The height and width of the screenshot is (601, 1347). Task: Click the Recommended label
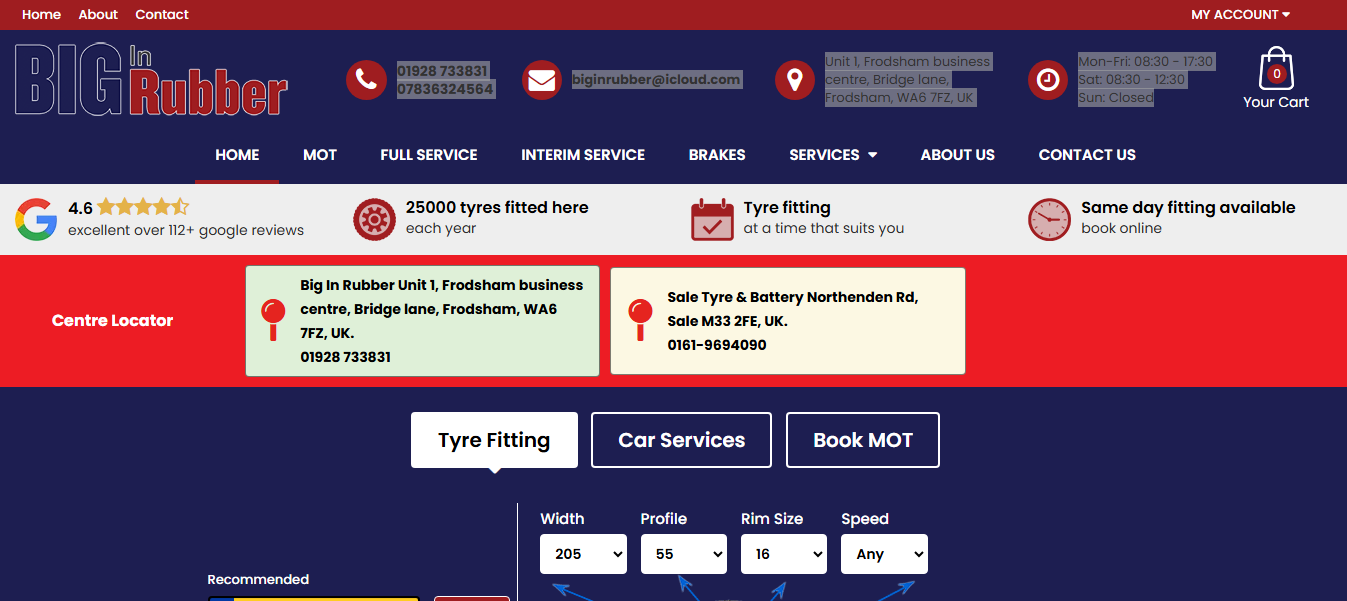[x=258, y=580]
